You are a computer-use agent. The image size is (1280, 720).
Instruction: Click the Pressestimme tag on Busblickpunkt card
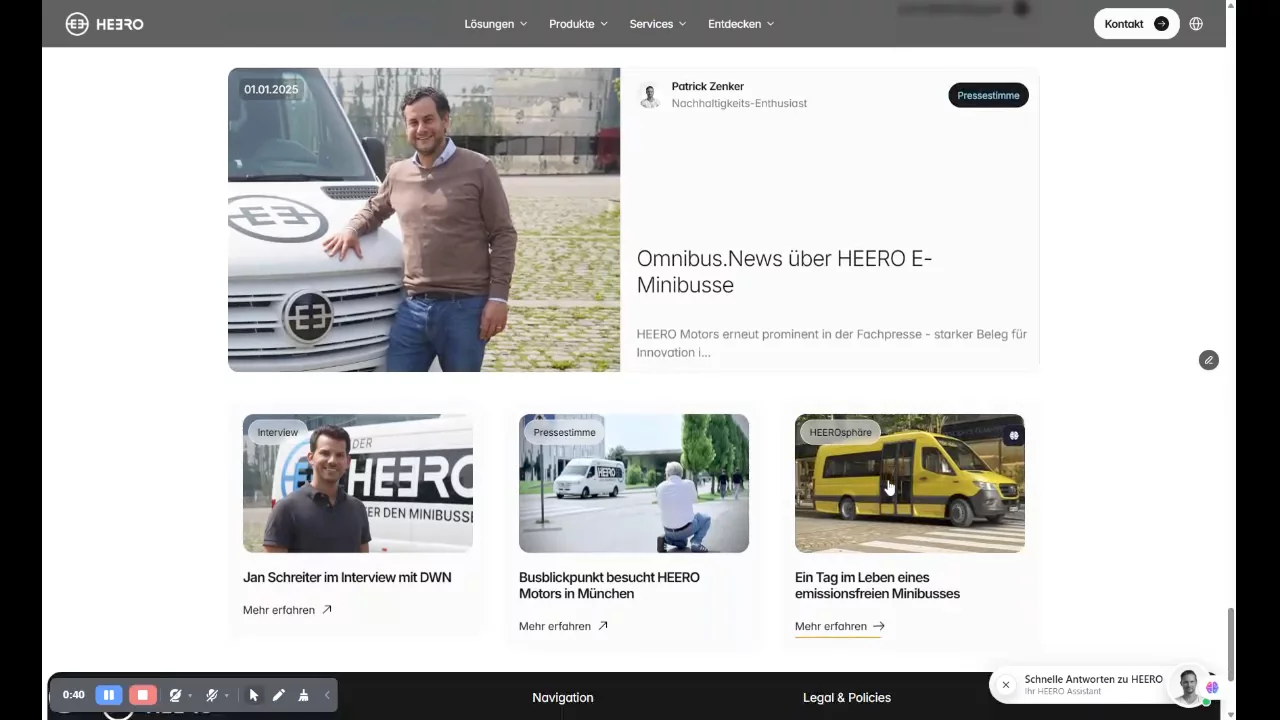coord(565,432)
